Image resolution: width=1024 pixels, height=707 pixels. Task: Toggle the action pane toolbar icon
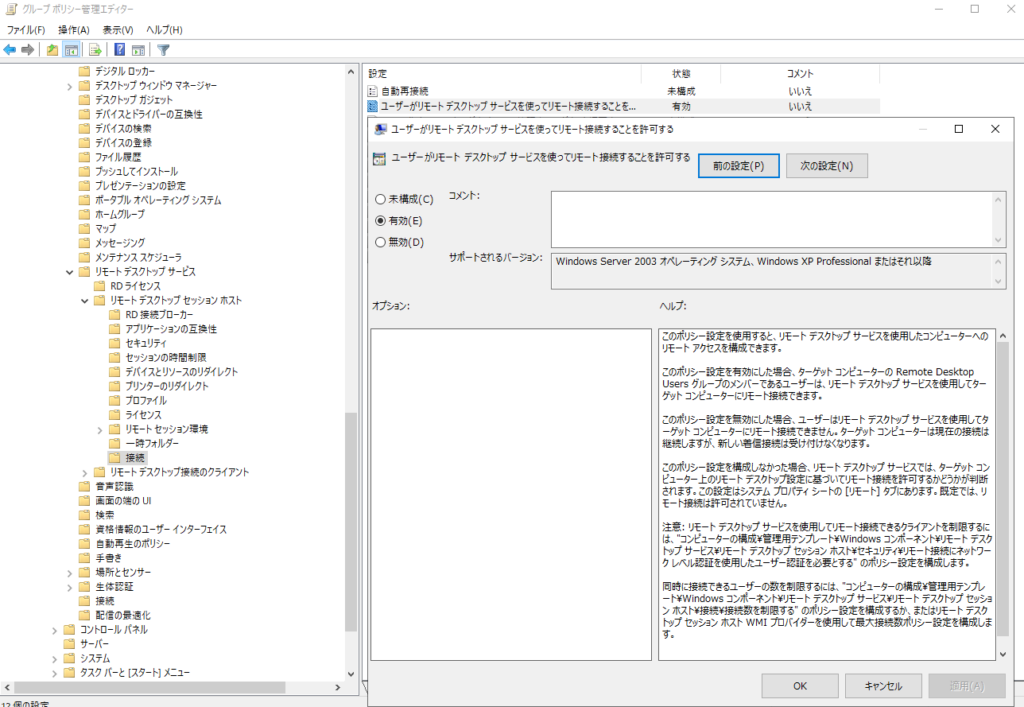click(x=138, y=50)
